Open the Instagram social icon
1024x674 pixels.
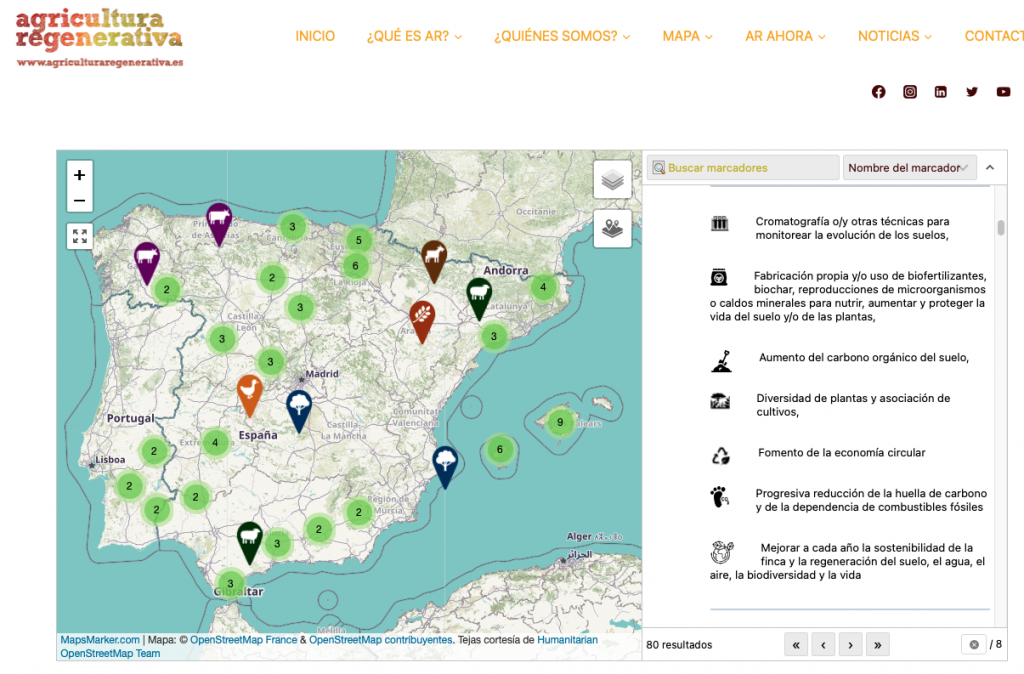pyautogui.click(x=910, y=92)
